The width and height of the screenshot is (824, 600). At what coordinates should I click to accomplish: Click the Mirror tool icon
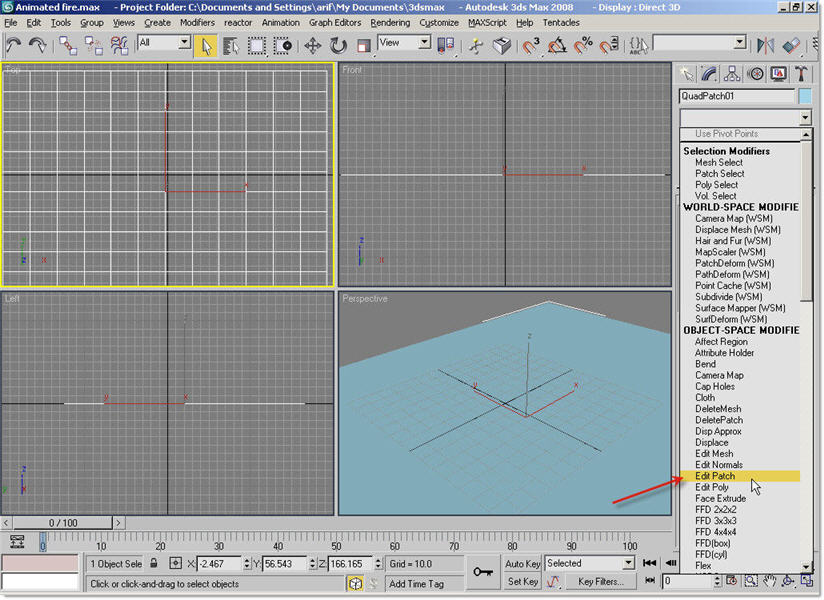(766, 45)
